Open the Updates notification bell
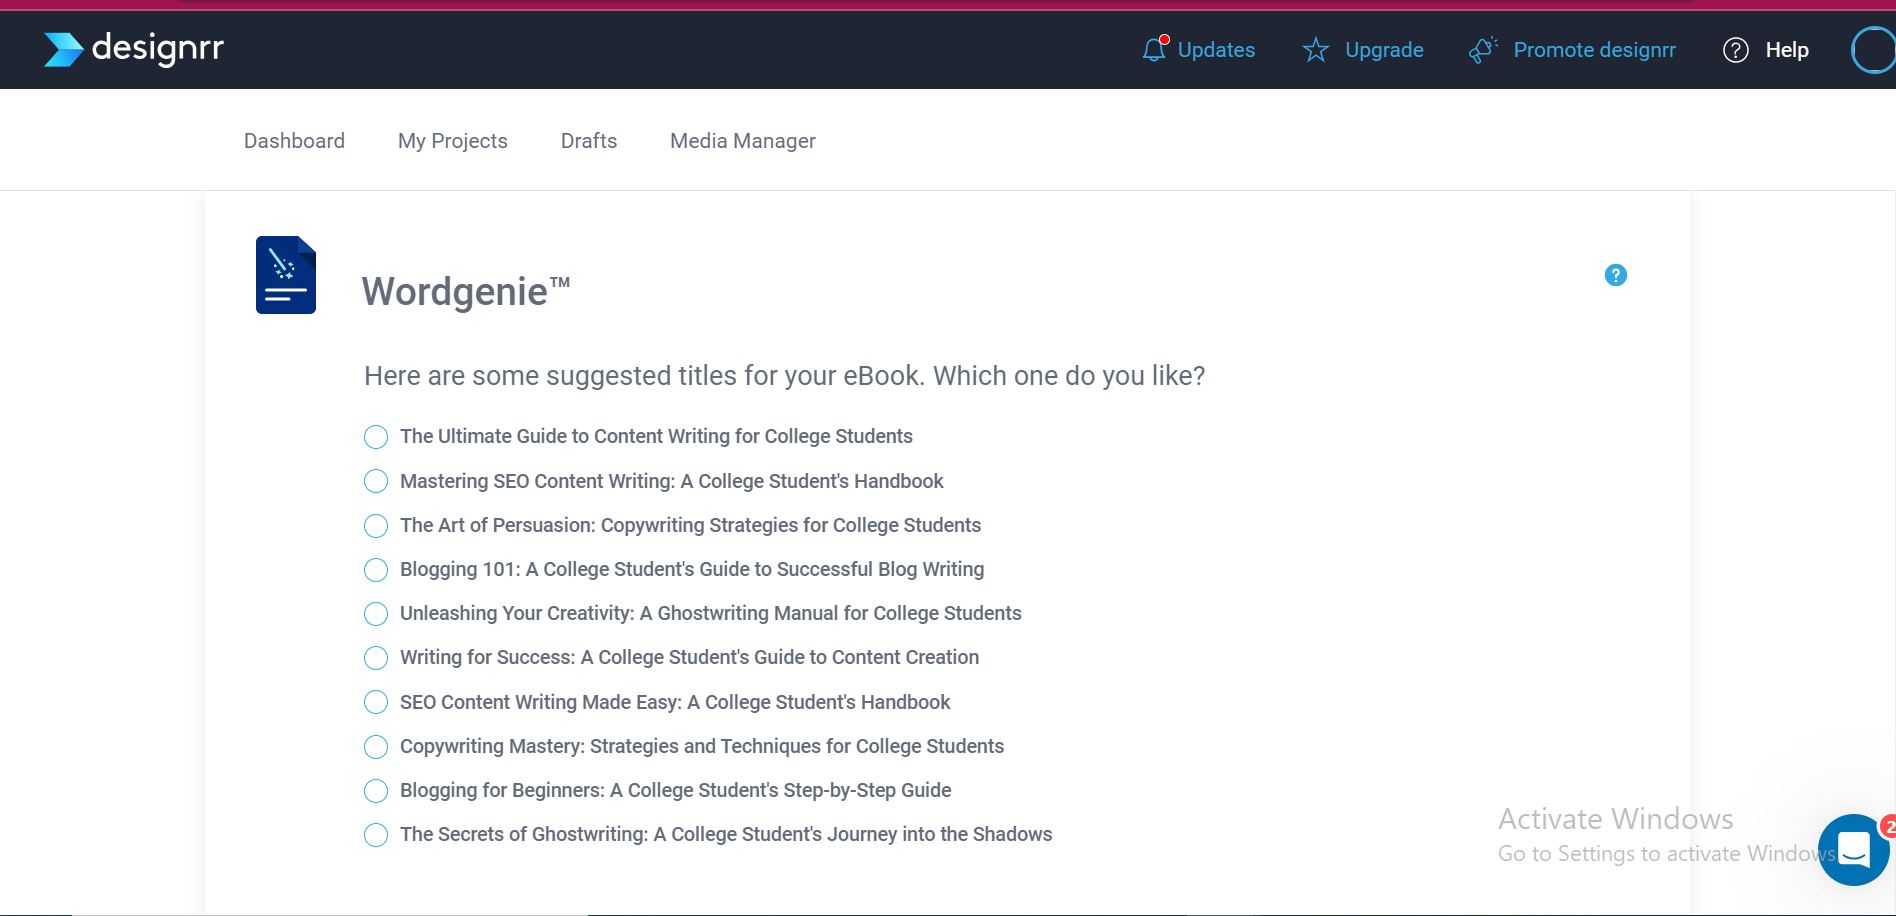Screen dimensions: 1896x916 (1153, 49)
